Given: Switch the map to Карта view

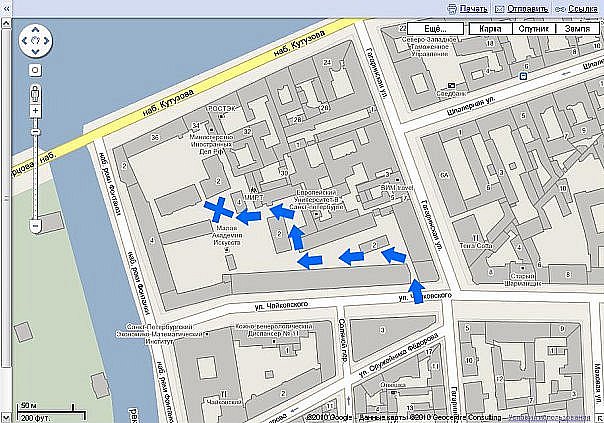Looking at the screenshot, I should coord(490,29).
